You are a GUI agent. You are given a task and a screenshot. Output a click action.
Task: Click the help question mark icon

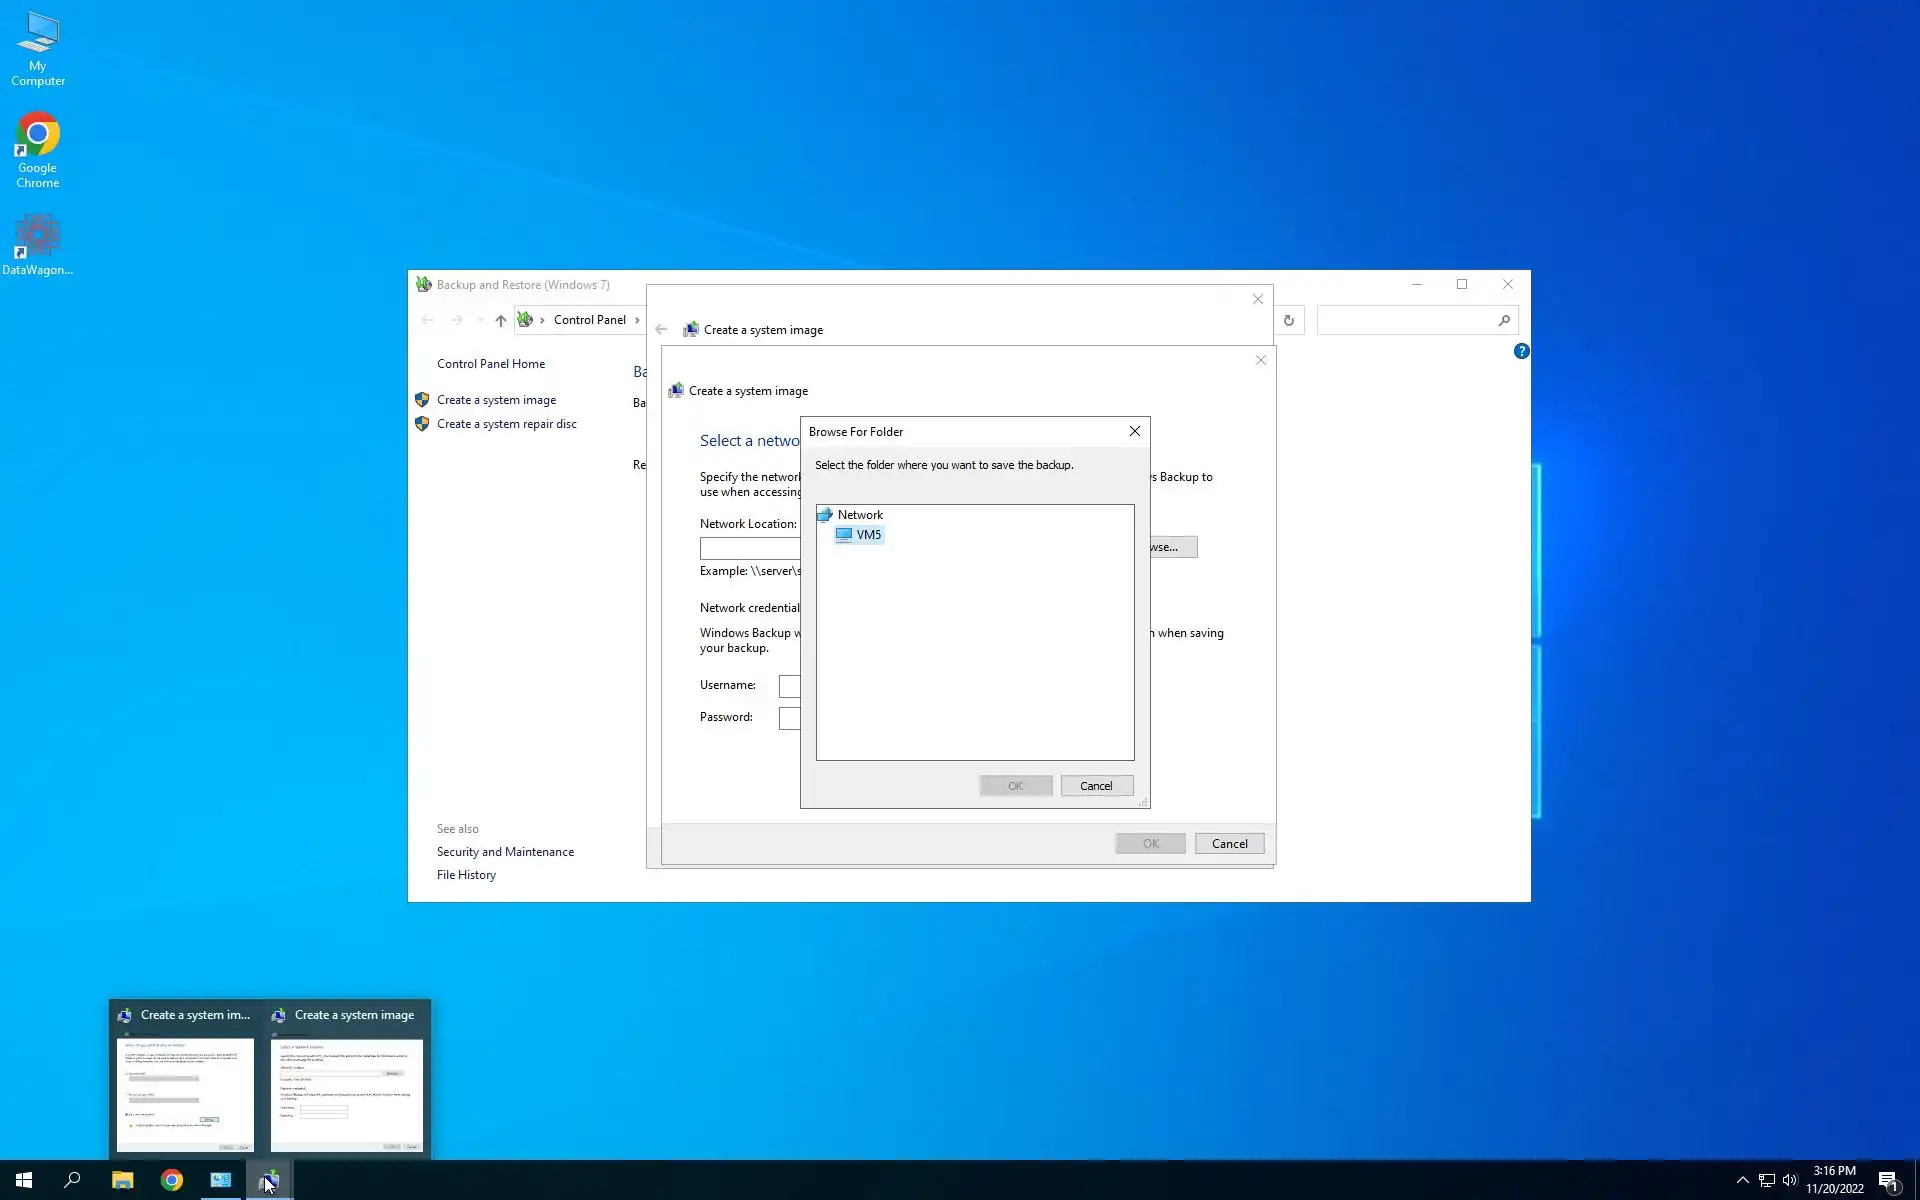pos(1521,351)
